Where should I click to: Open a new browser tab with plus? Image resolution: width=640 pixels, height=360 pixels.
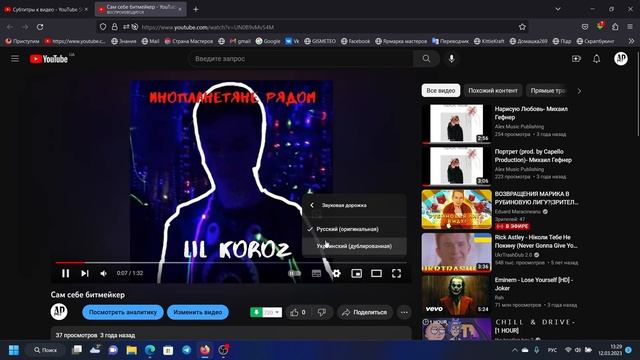point(196,9)
